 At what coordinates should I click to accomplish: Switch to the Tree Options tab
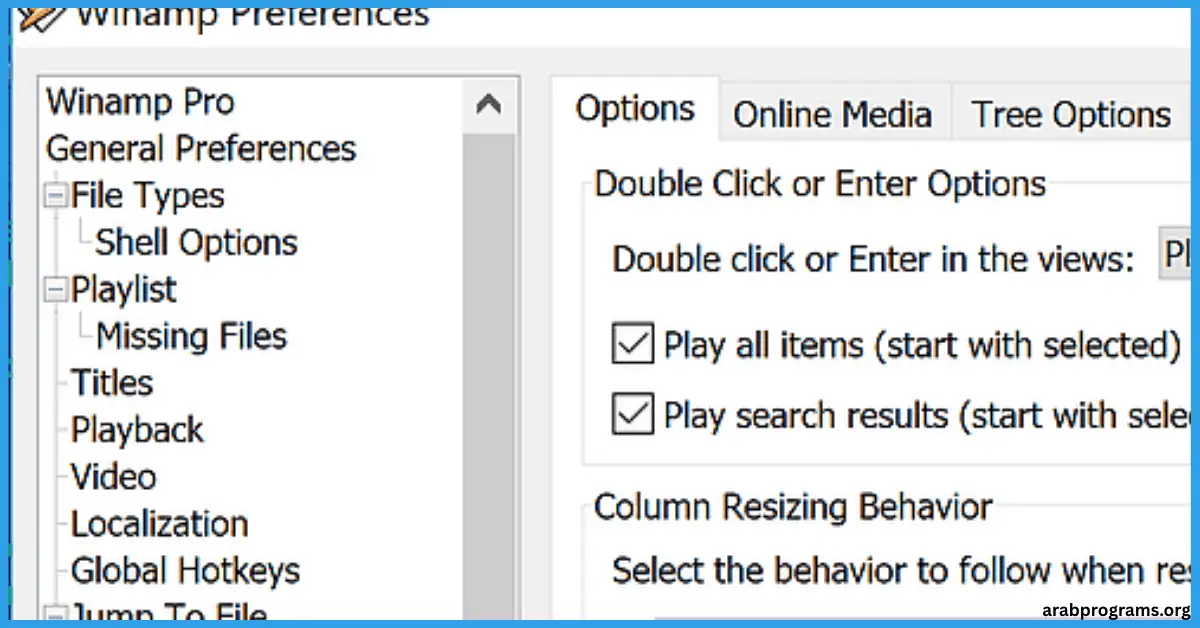pyautogui.click(x=1070, y=115)
